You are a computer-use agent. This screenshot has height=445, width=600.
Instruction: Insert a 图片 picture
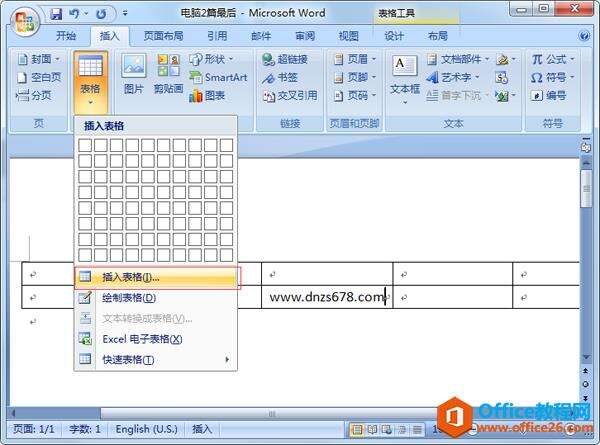[x=134, y=74]
